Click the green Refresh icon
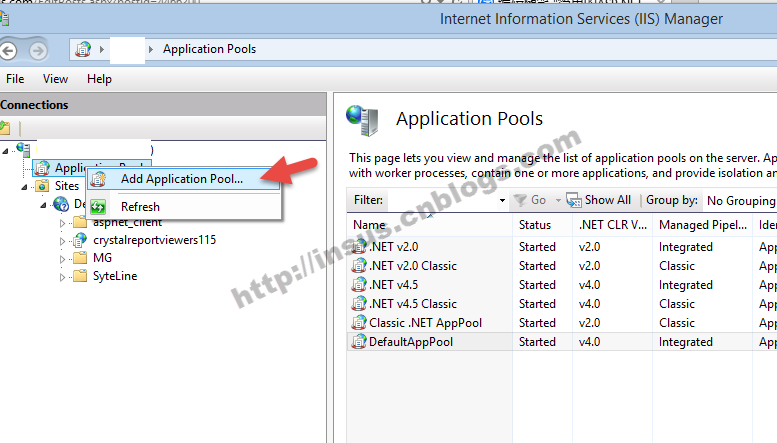The image size is (777, 443). pyautogui.click(x=98, y=207)
